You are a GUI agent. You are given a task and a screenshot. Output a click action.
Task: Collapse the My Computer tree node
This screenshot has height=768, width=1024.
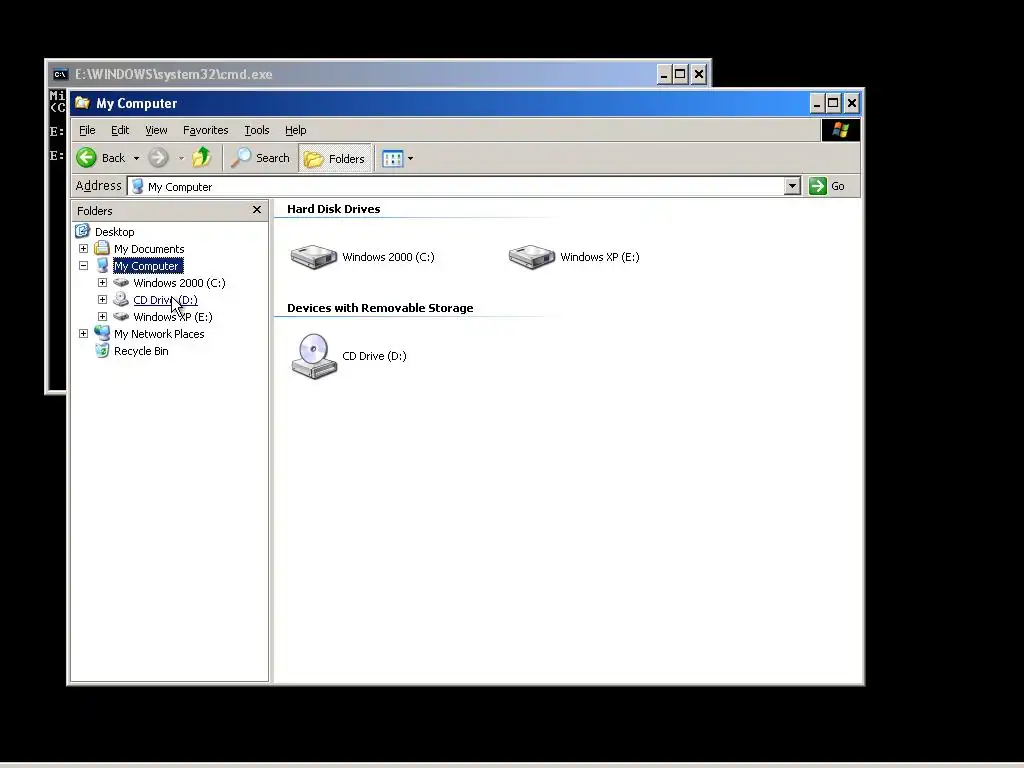pos(84,266)
